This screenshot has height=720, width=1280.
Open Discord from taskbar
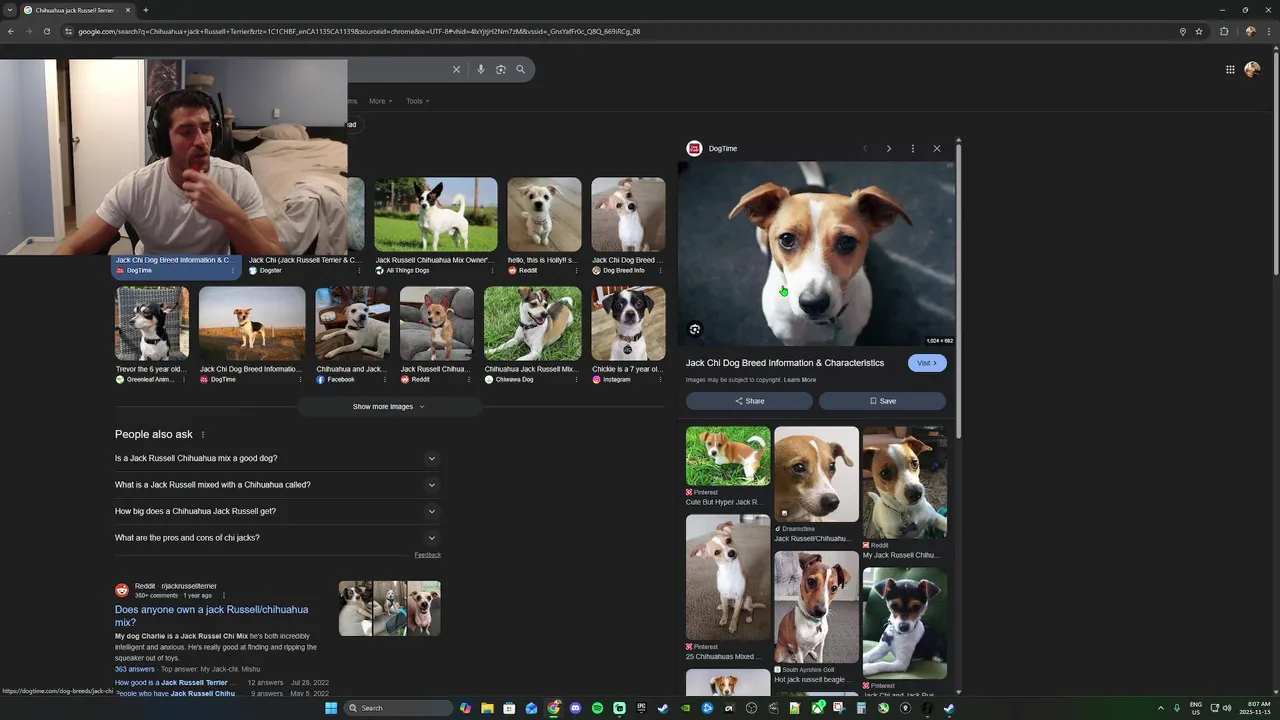click(575, 708)
